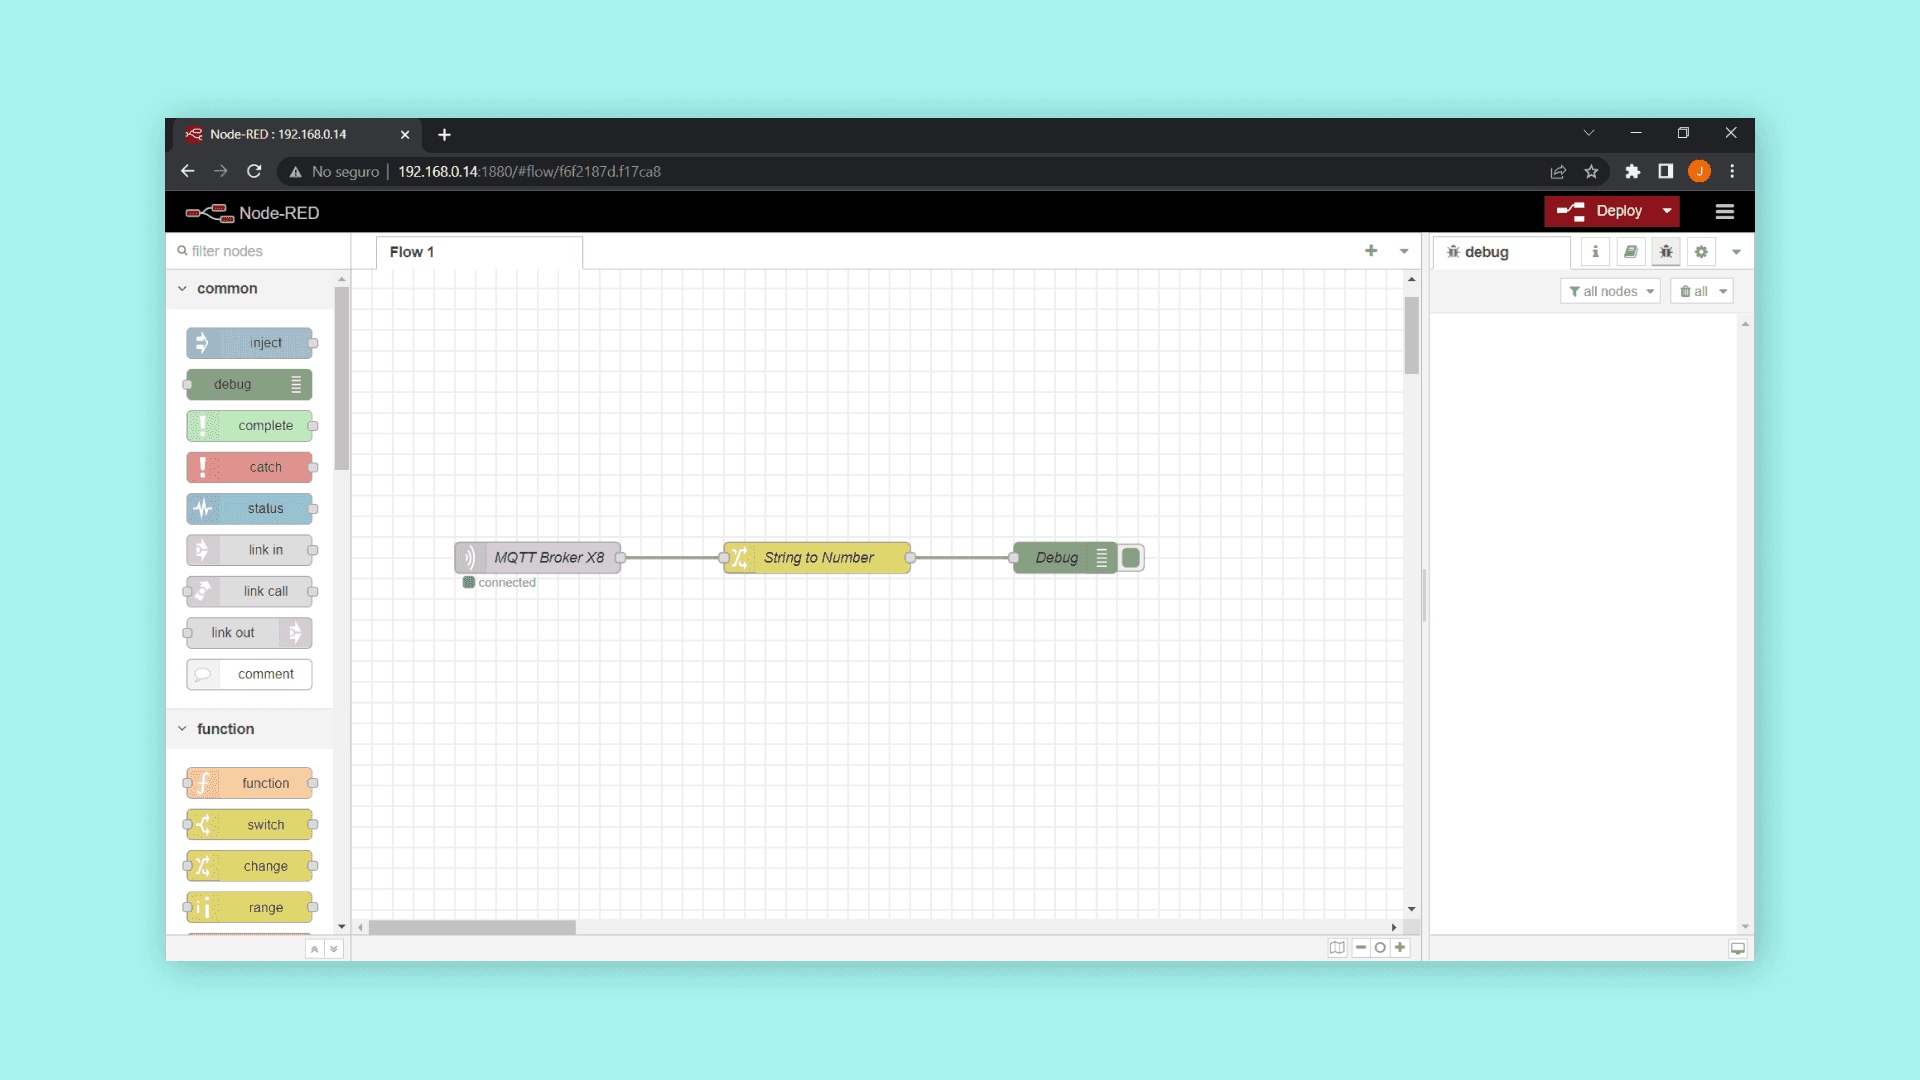Select the Flow 1 tab
The image size is (1920, 1080).
(412, 252)
